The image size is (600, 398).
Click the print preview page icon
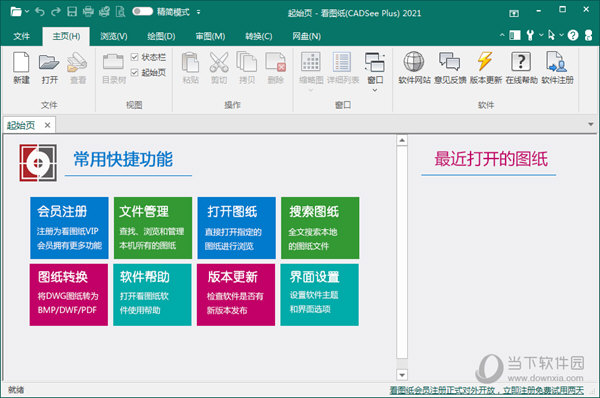tap(121, 12)
